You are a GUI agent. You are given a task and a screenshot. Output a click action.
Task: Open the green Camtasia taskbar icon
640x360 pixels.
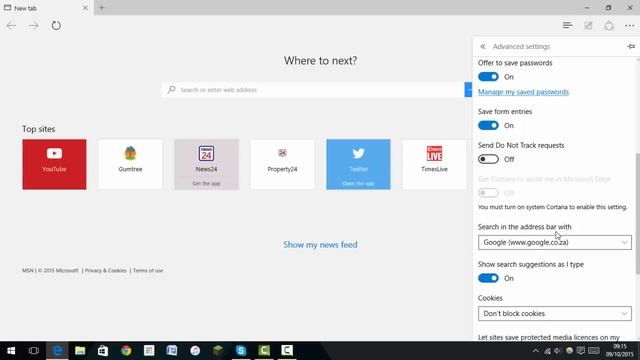(x=264, y=351)
